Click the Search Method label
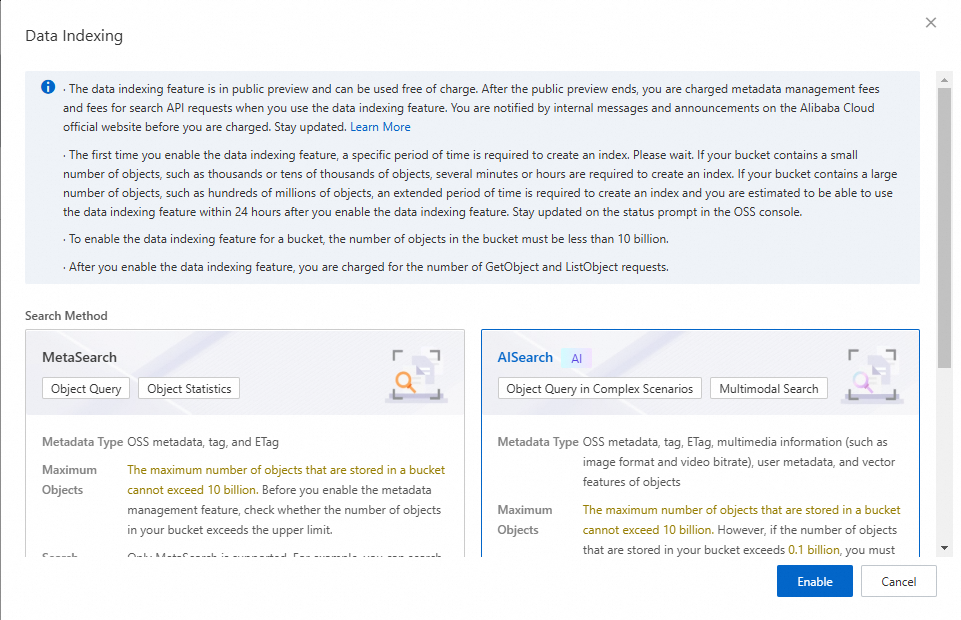 (66, 316)
